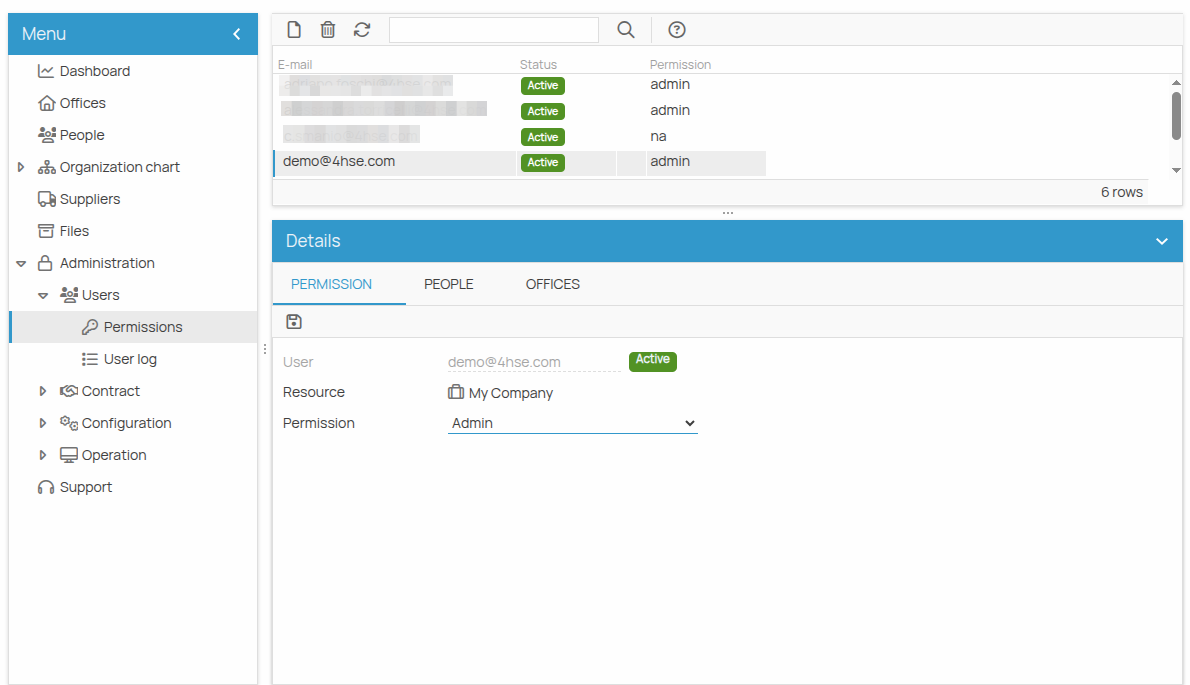Switch to the PEOPLE tab
The image size is (1190, 685).
[448, 284]
